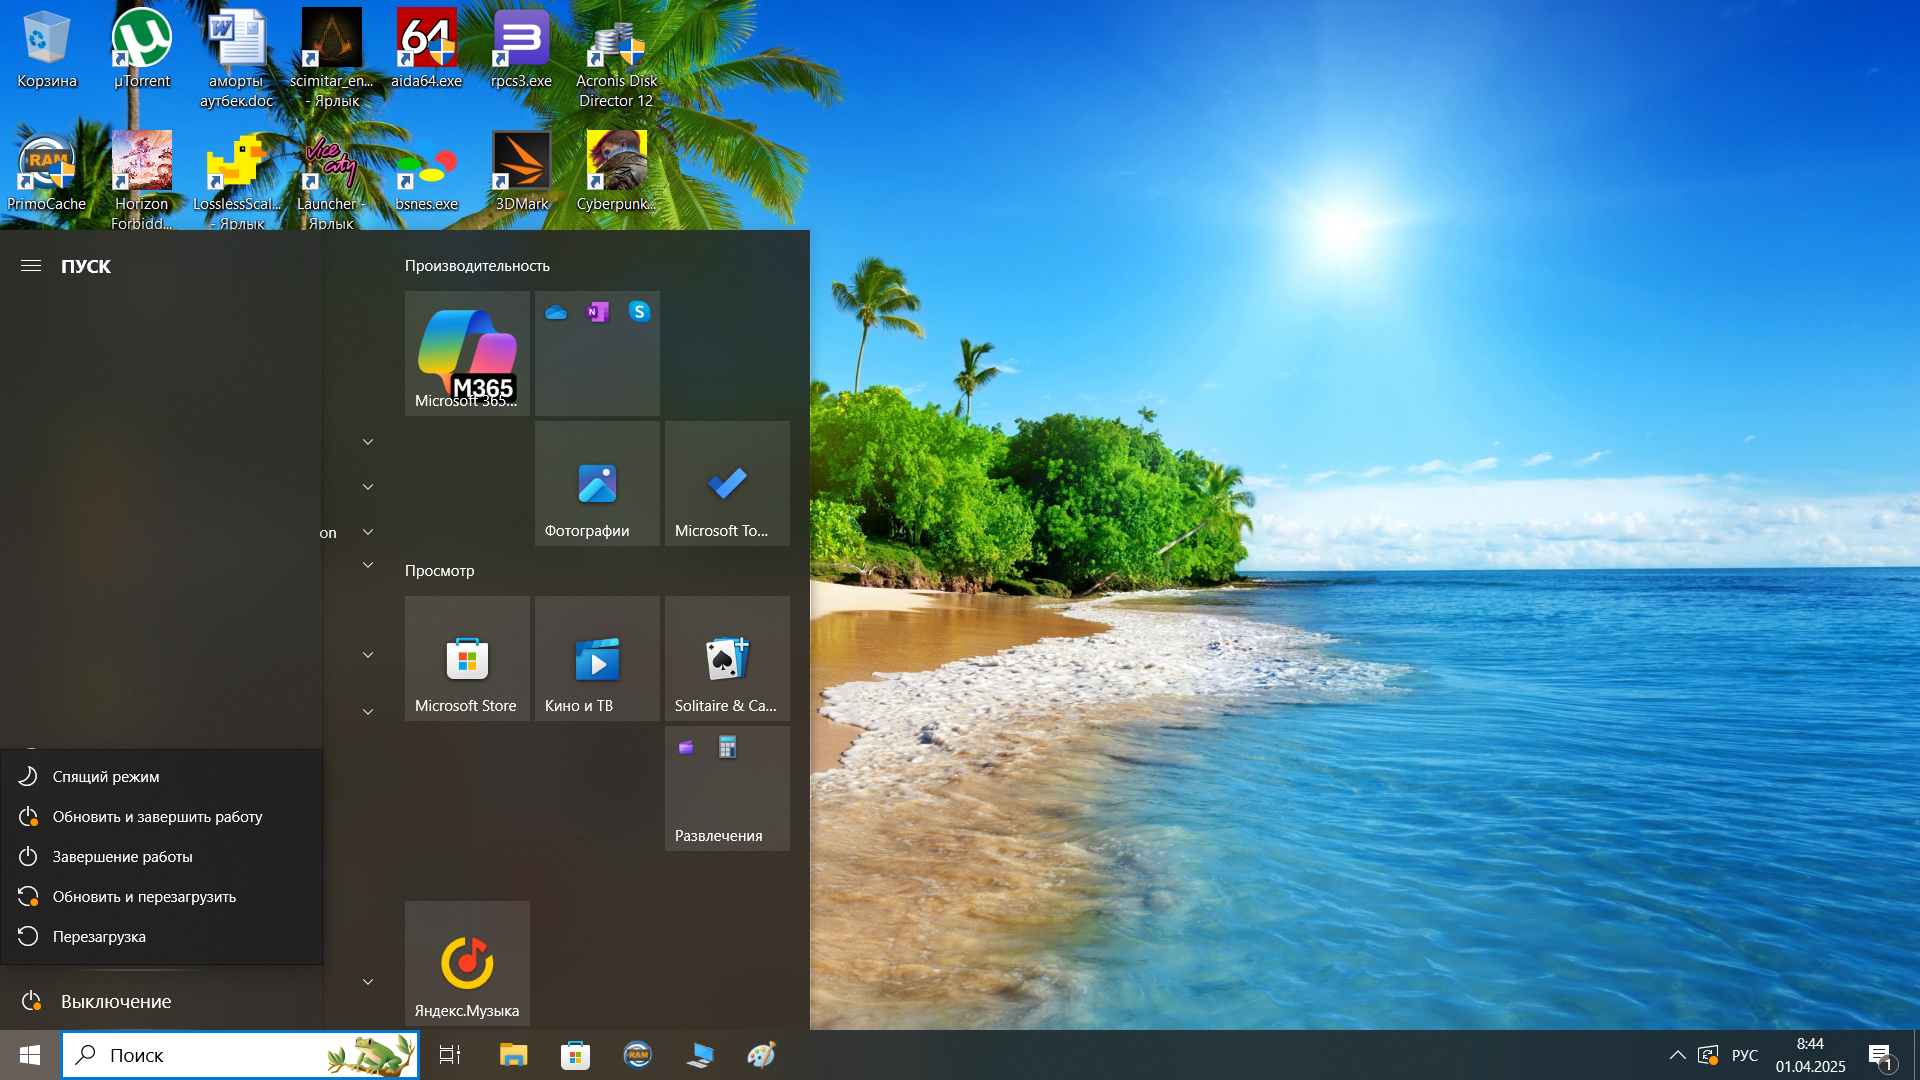Choose Обновить и перезагрузить option
The height and width of the screenshot is (1080, 1920).
click(144, 896)
